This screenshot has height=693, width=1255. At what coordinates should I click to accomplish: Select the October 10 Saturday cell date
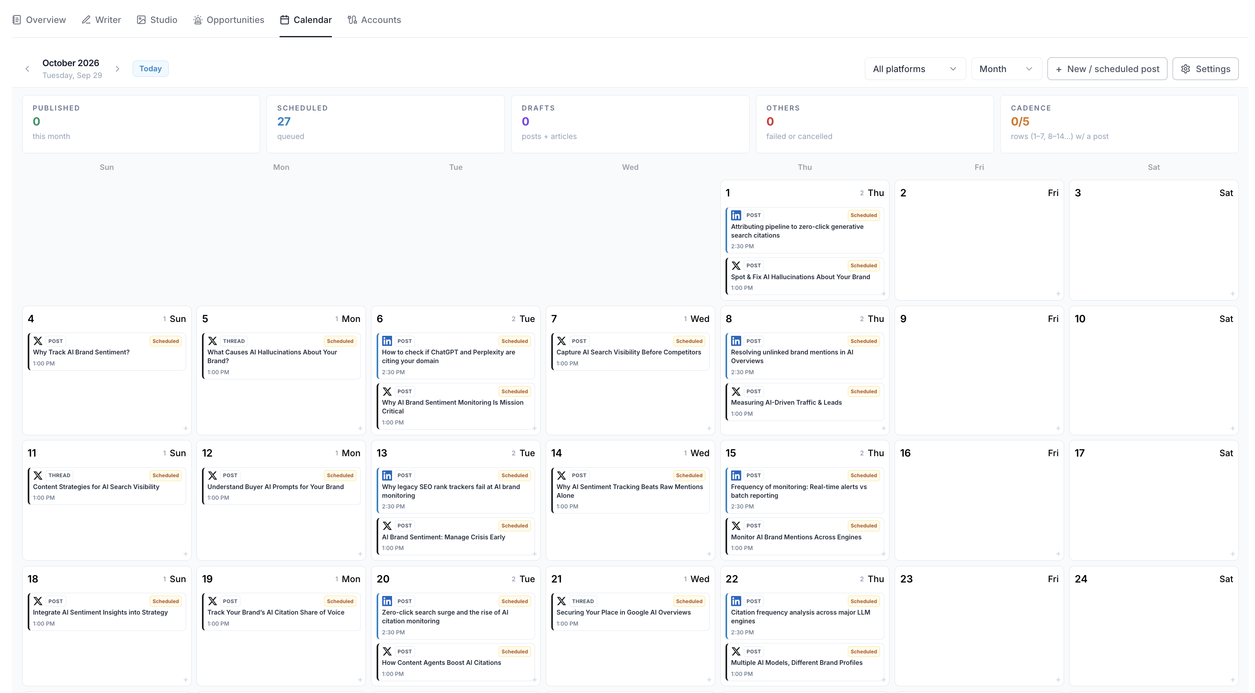coord(1080,319)
